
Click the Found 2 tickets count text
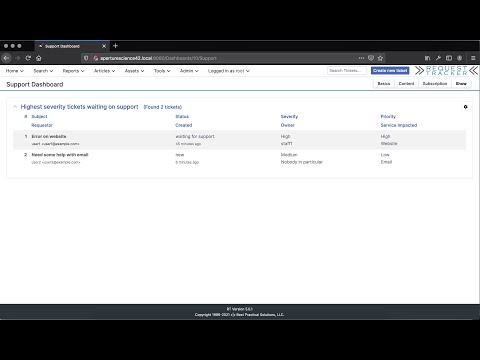tap(163, 107)
